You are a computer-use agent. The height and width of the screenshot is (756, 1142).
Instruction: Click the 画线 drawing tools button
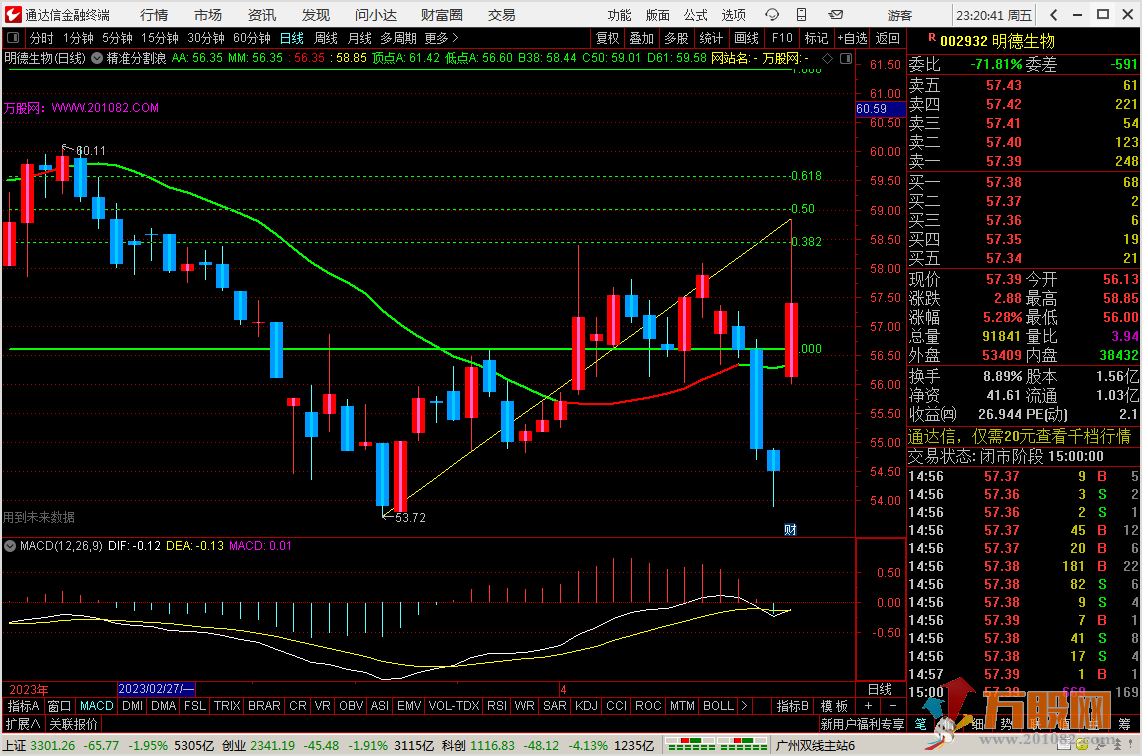[x=747, y=38]
